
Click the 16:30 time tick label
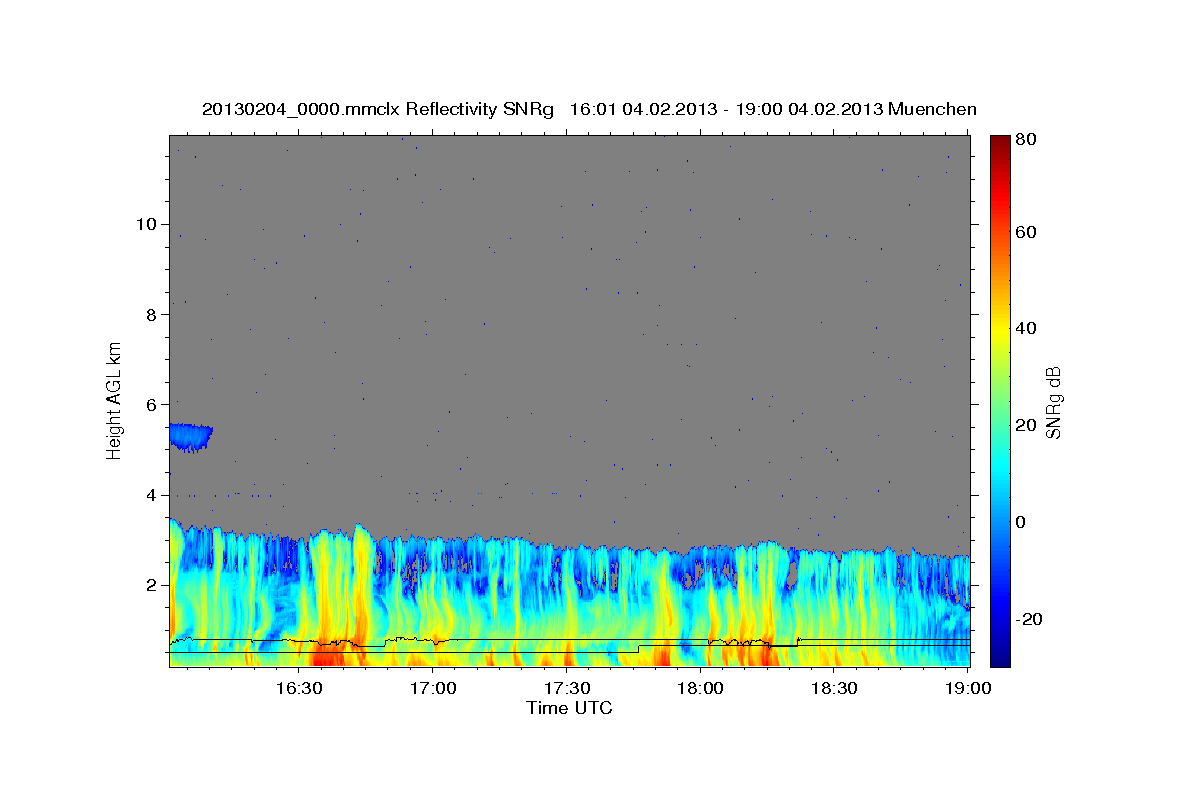click(x=299, y=689)
